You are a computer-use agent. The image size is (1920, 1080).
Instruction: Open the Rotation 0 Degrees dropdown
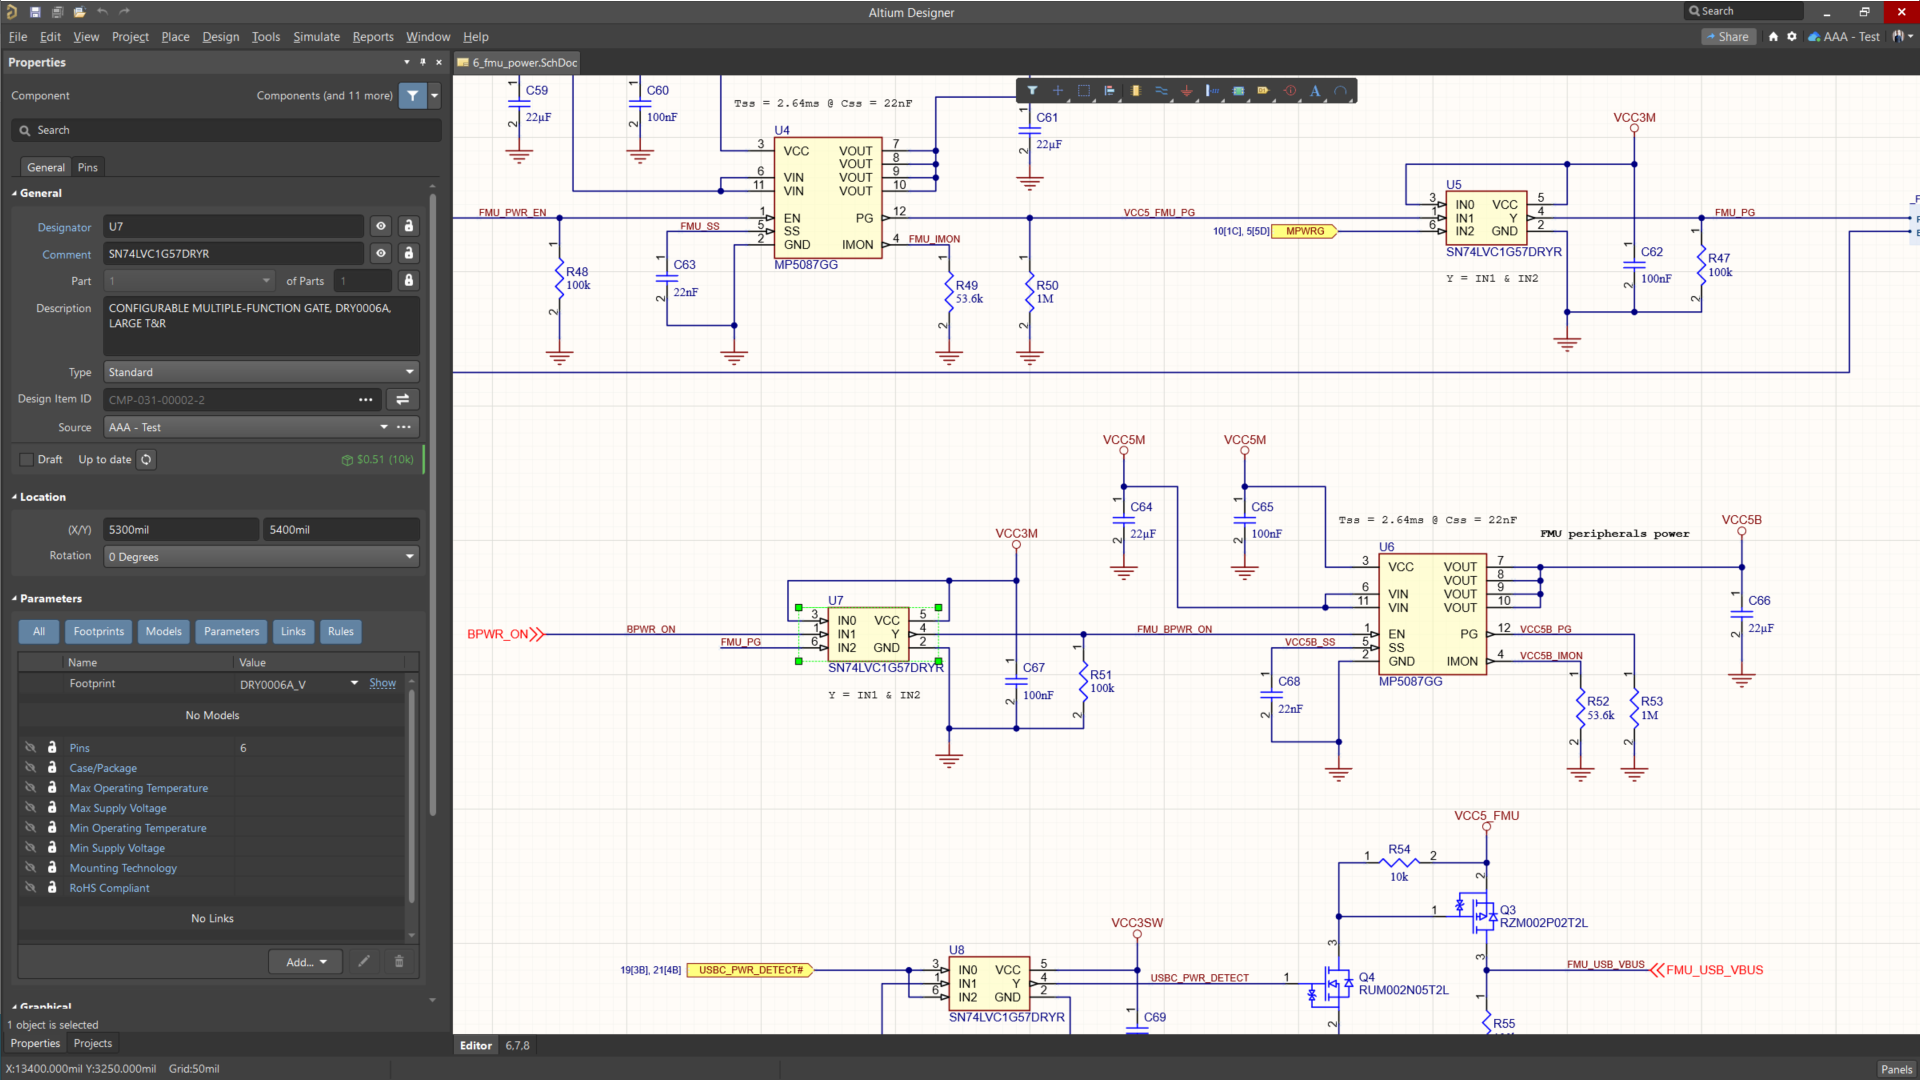(x=260, y=557)
